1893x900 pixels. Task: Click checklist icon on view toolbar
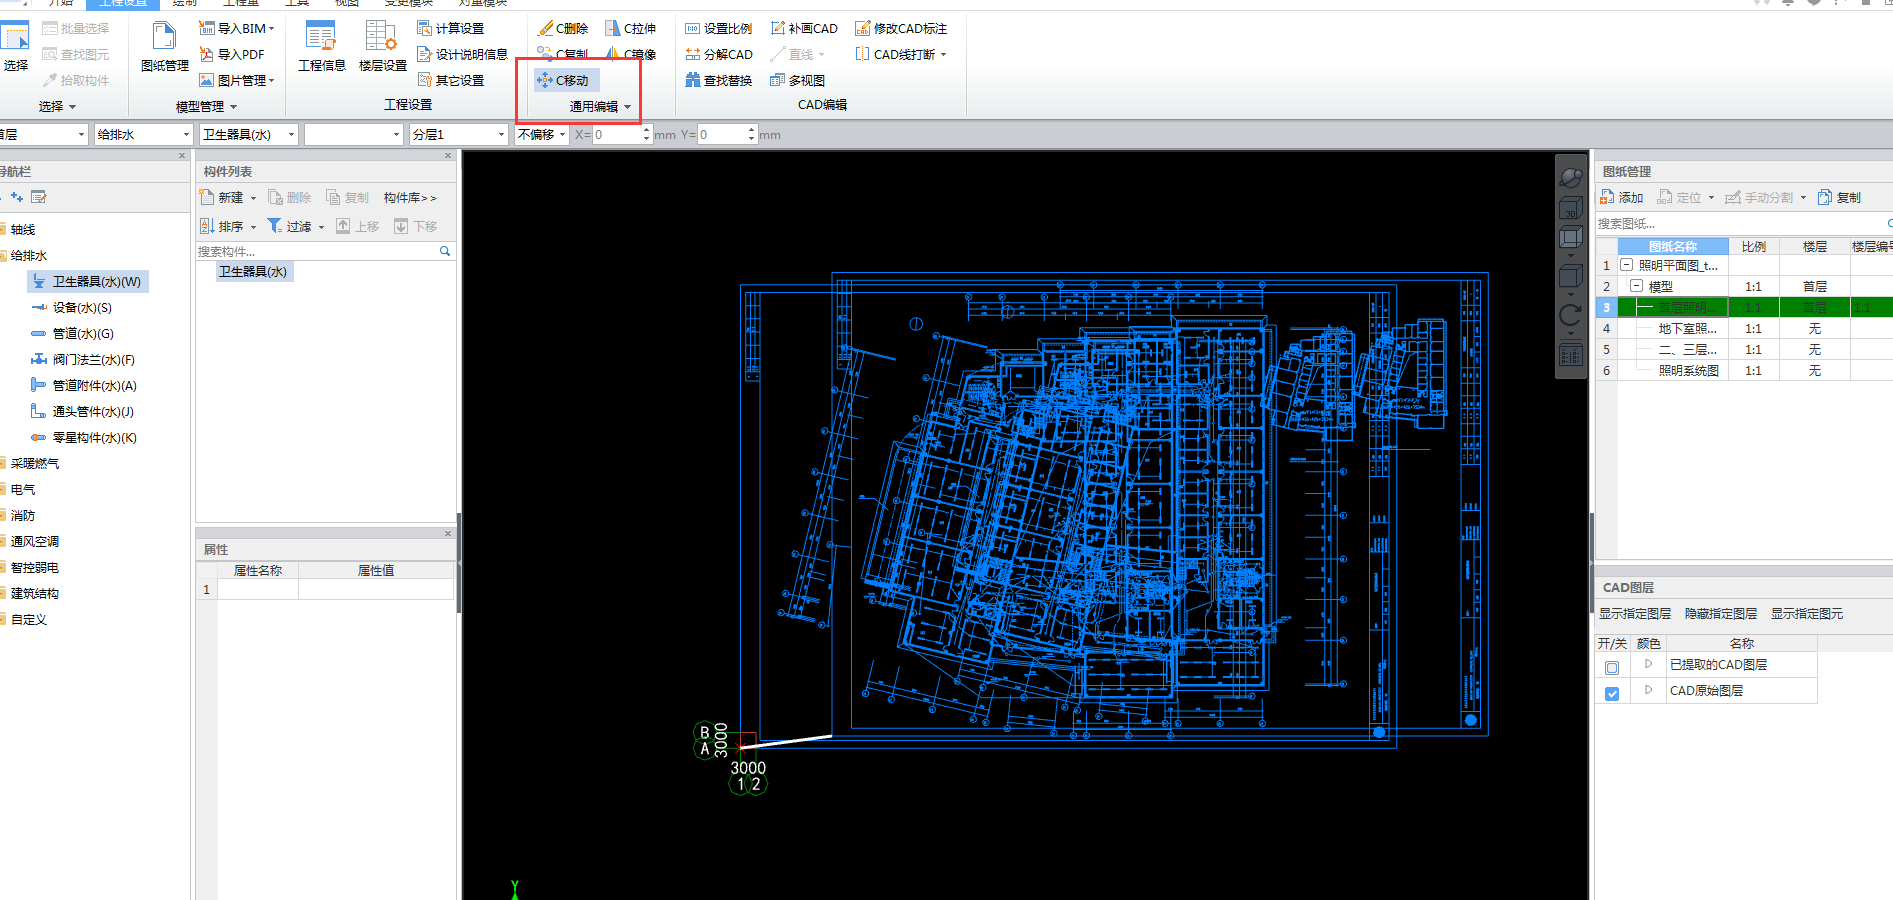point(1571,355)
